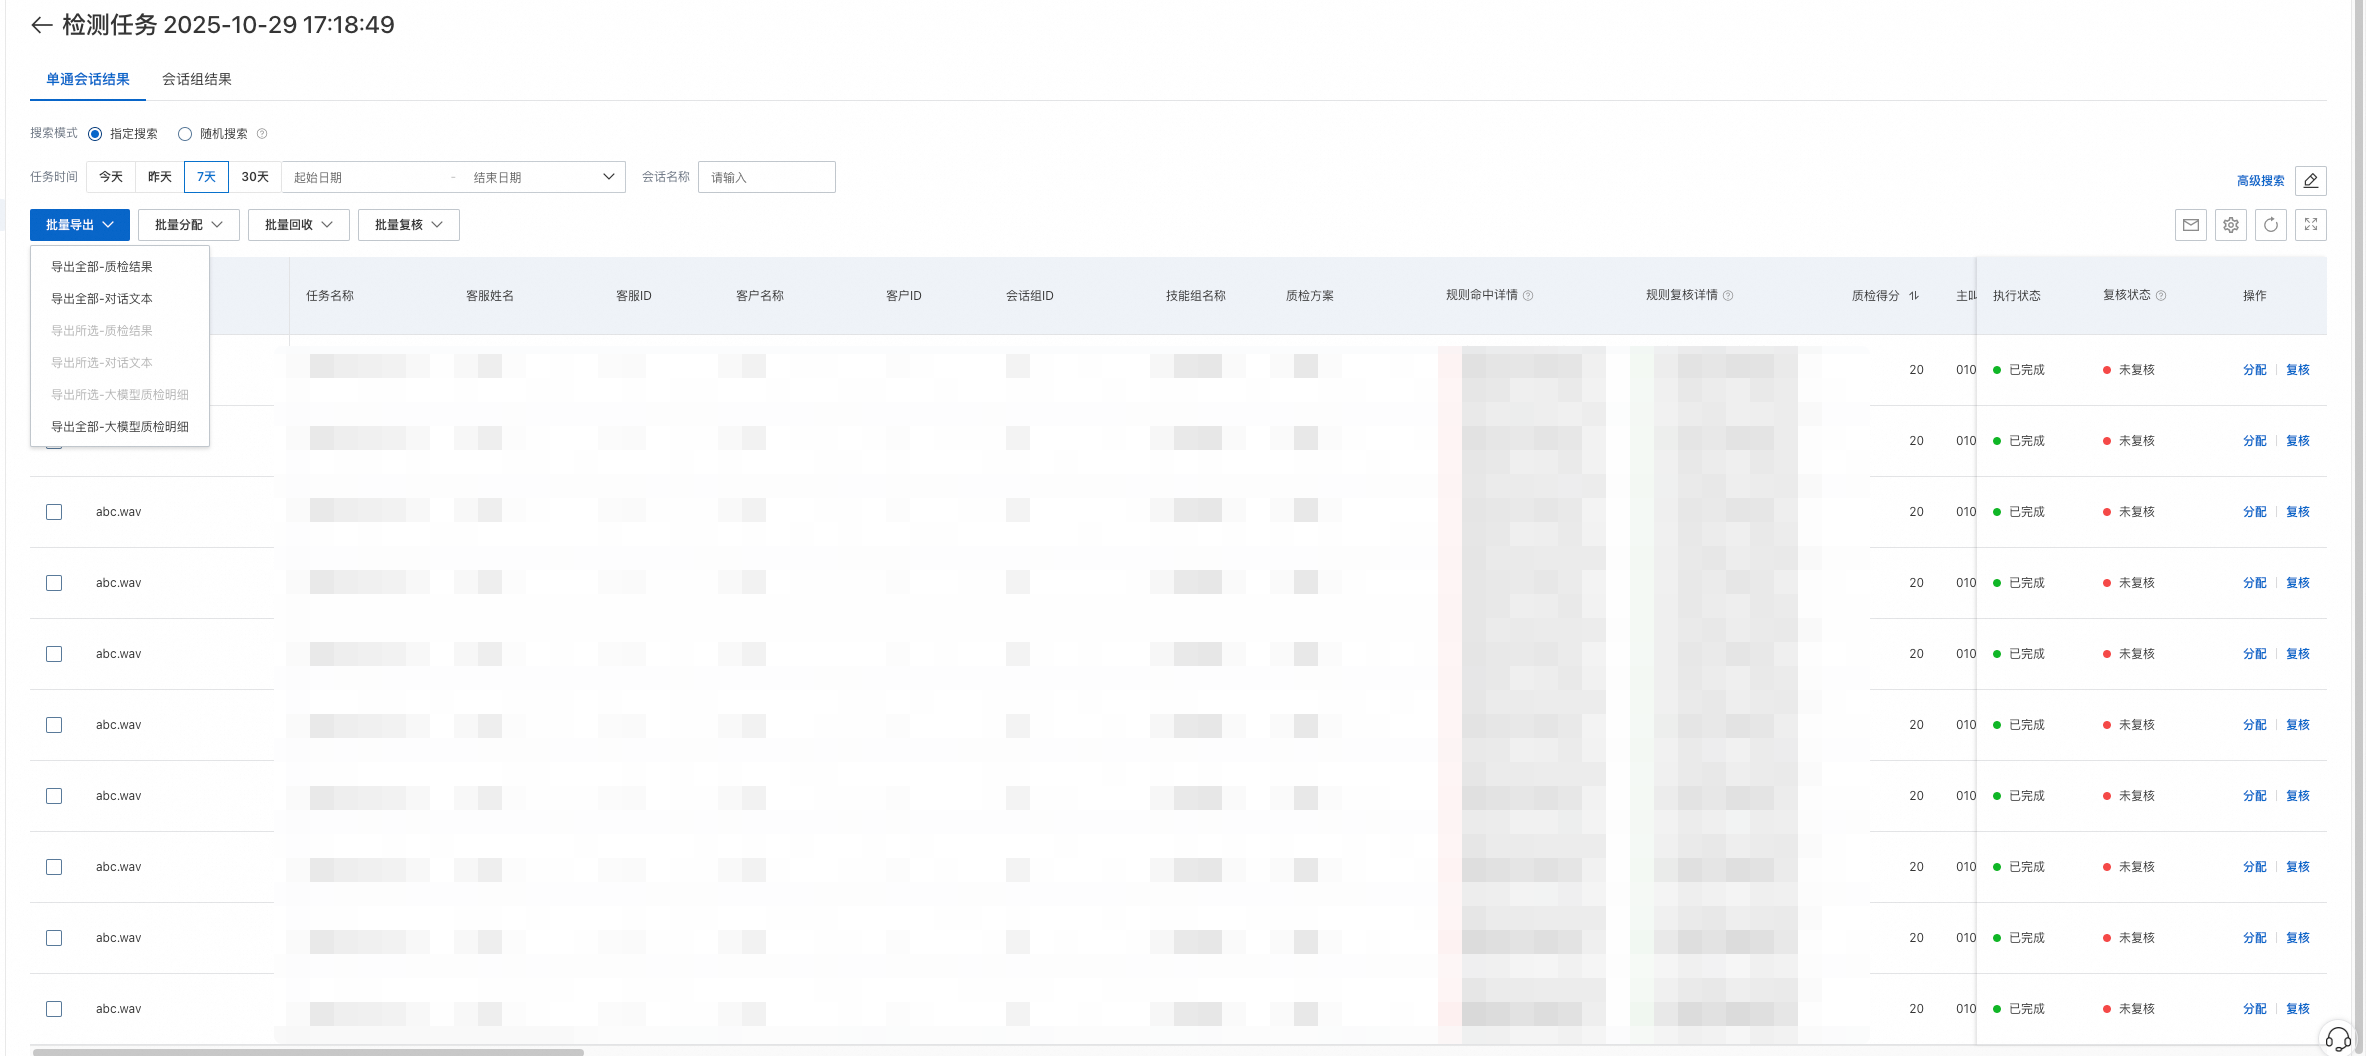This screenshot has height=1056, width=2366.
Task: Select the 随机搜索 radio option
Action: point(185,134)
